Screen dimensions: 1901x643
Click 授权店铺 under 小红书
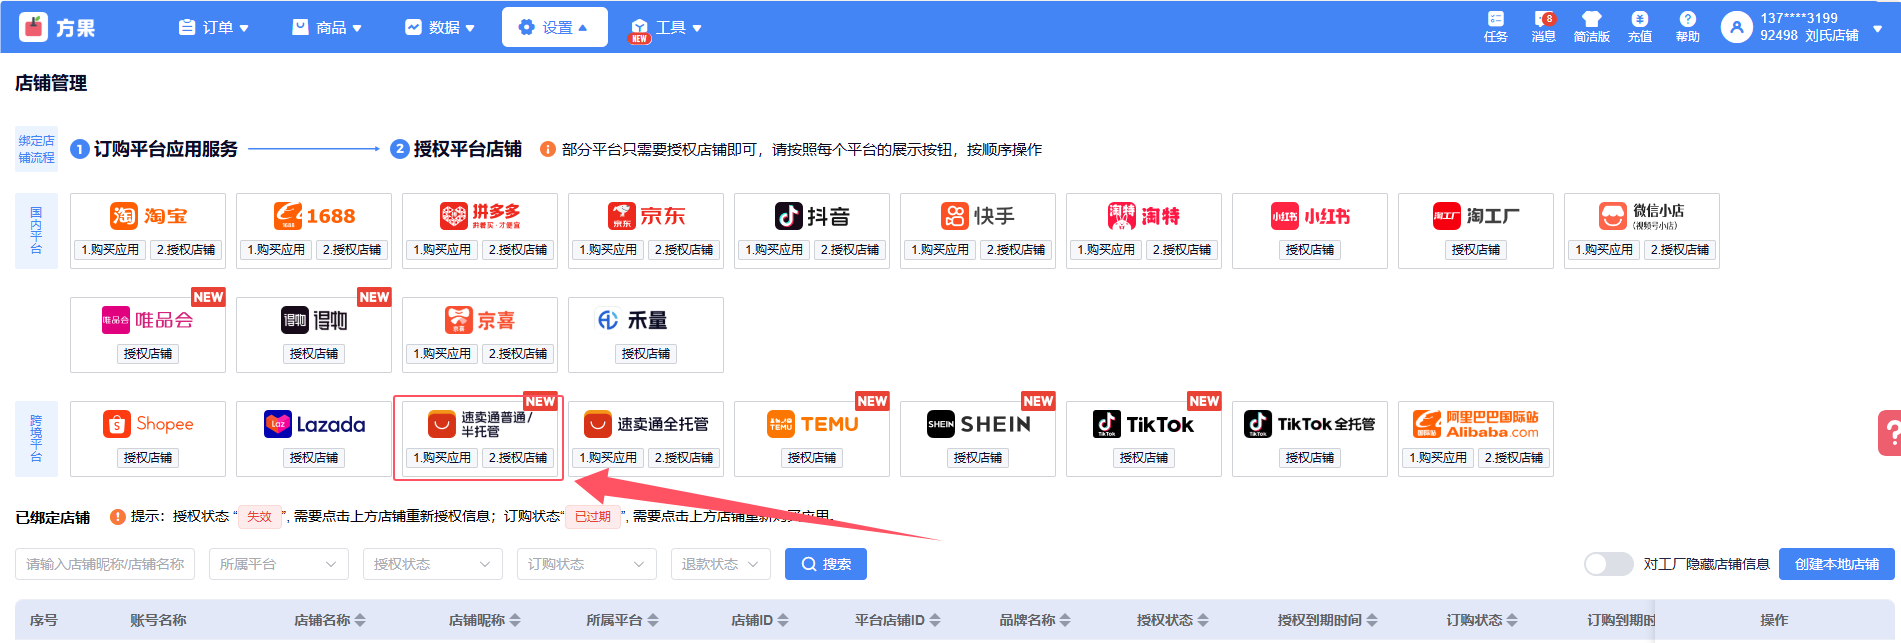click(x=1310, y=250)
